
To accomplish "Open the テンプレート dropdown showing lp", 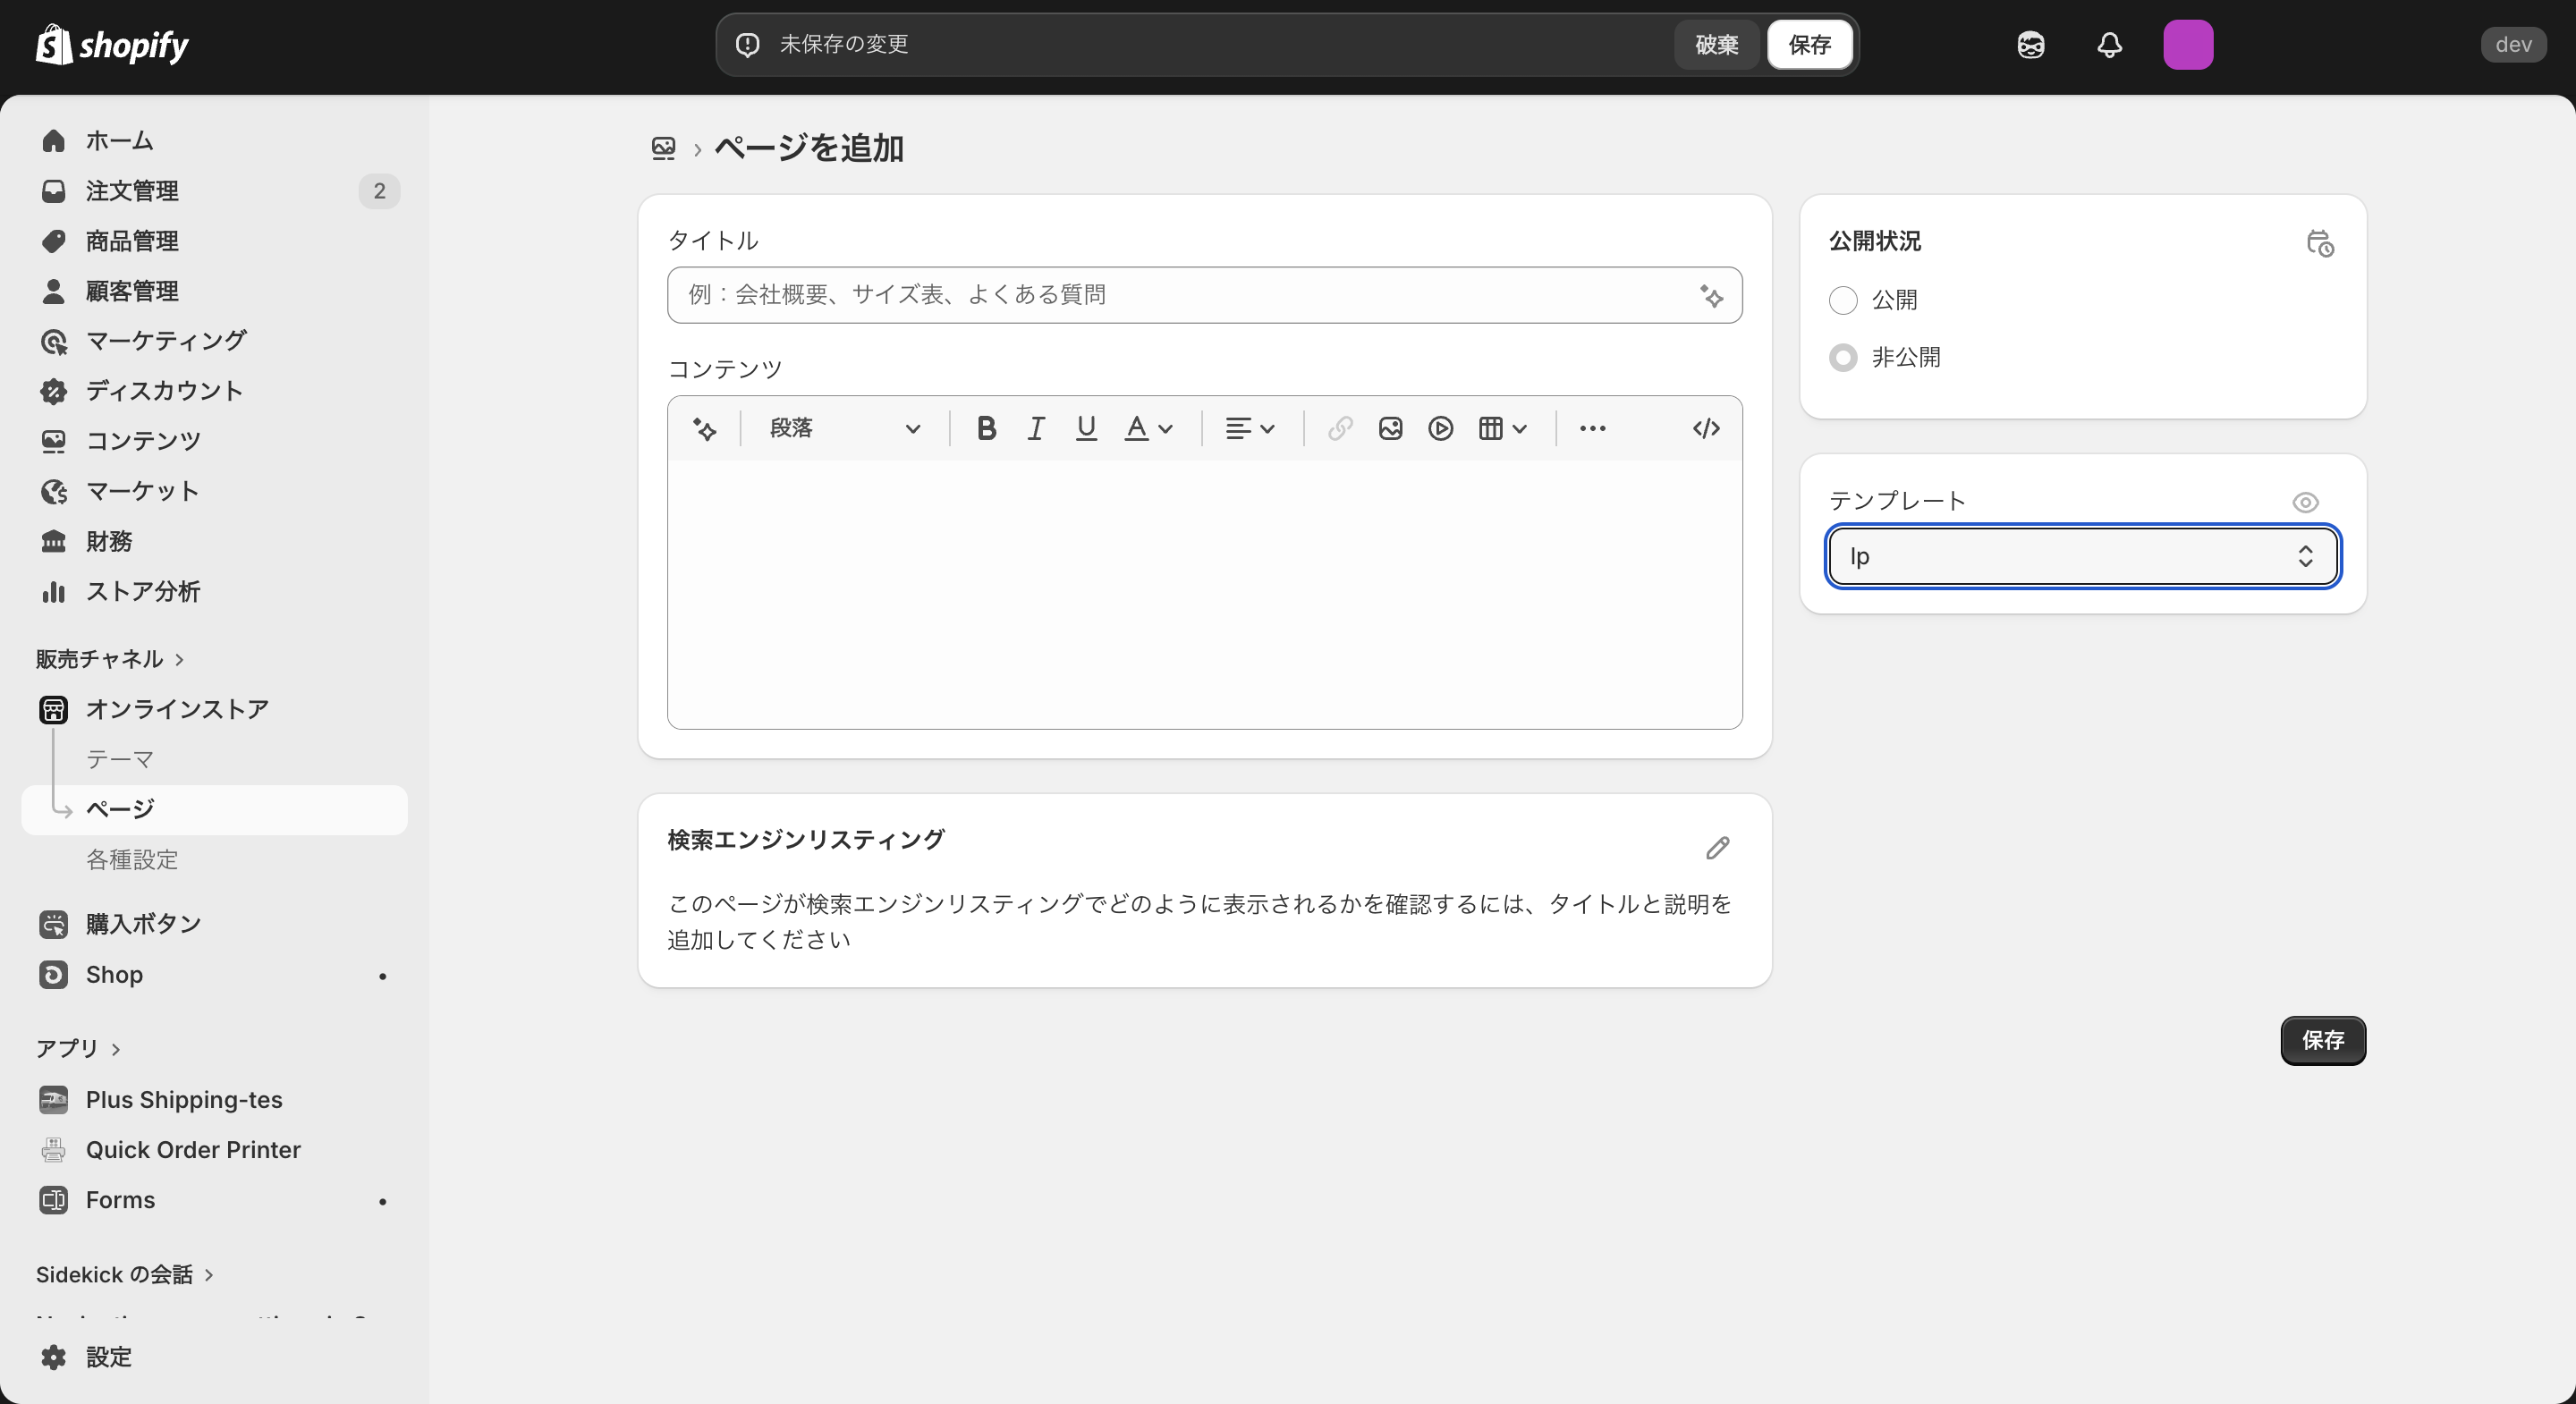I will click(2082, 556).
